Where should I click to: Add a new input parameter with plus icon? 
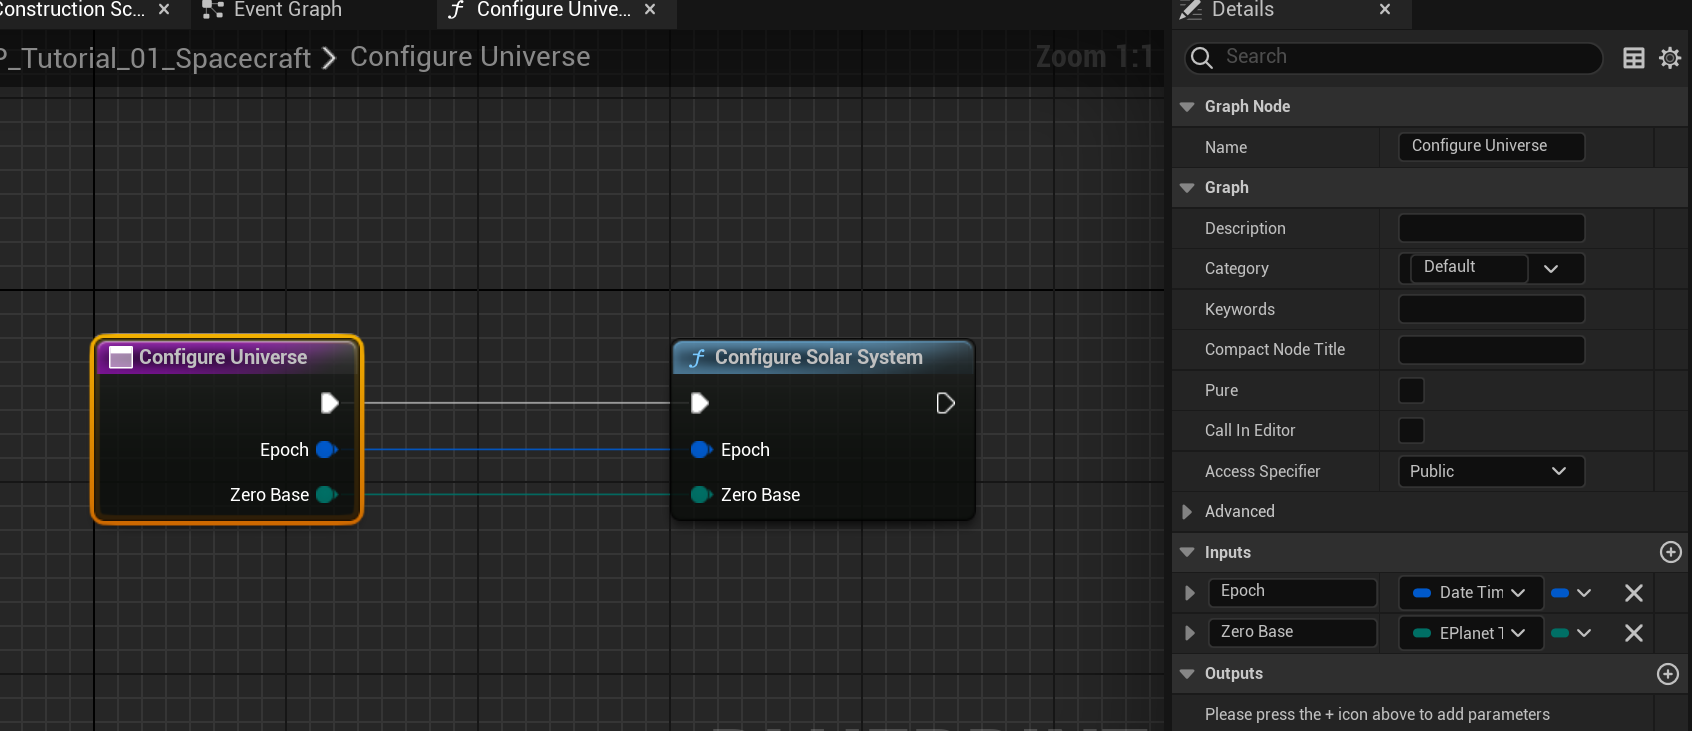(x=1670, y=552)
